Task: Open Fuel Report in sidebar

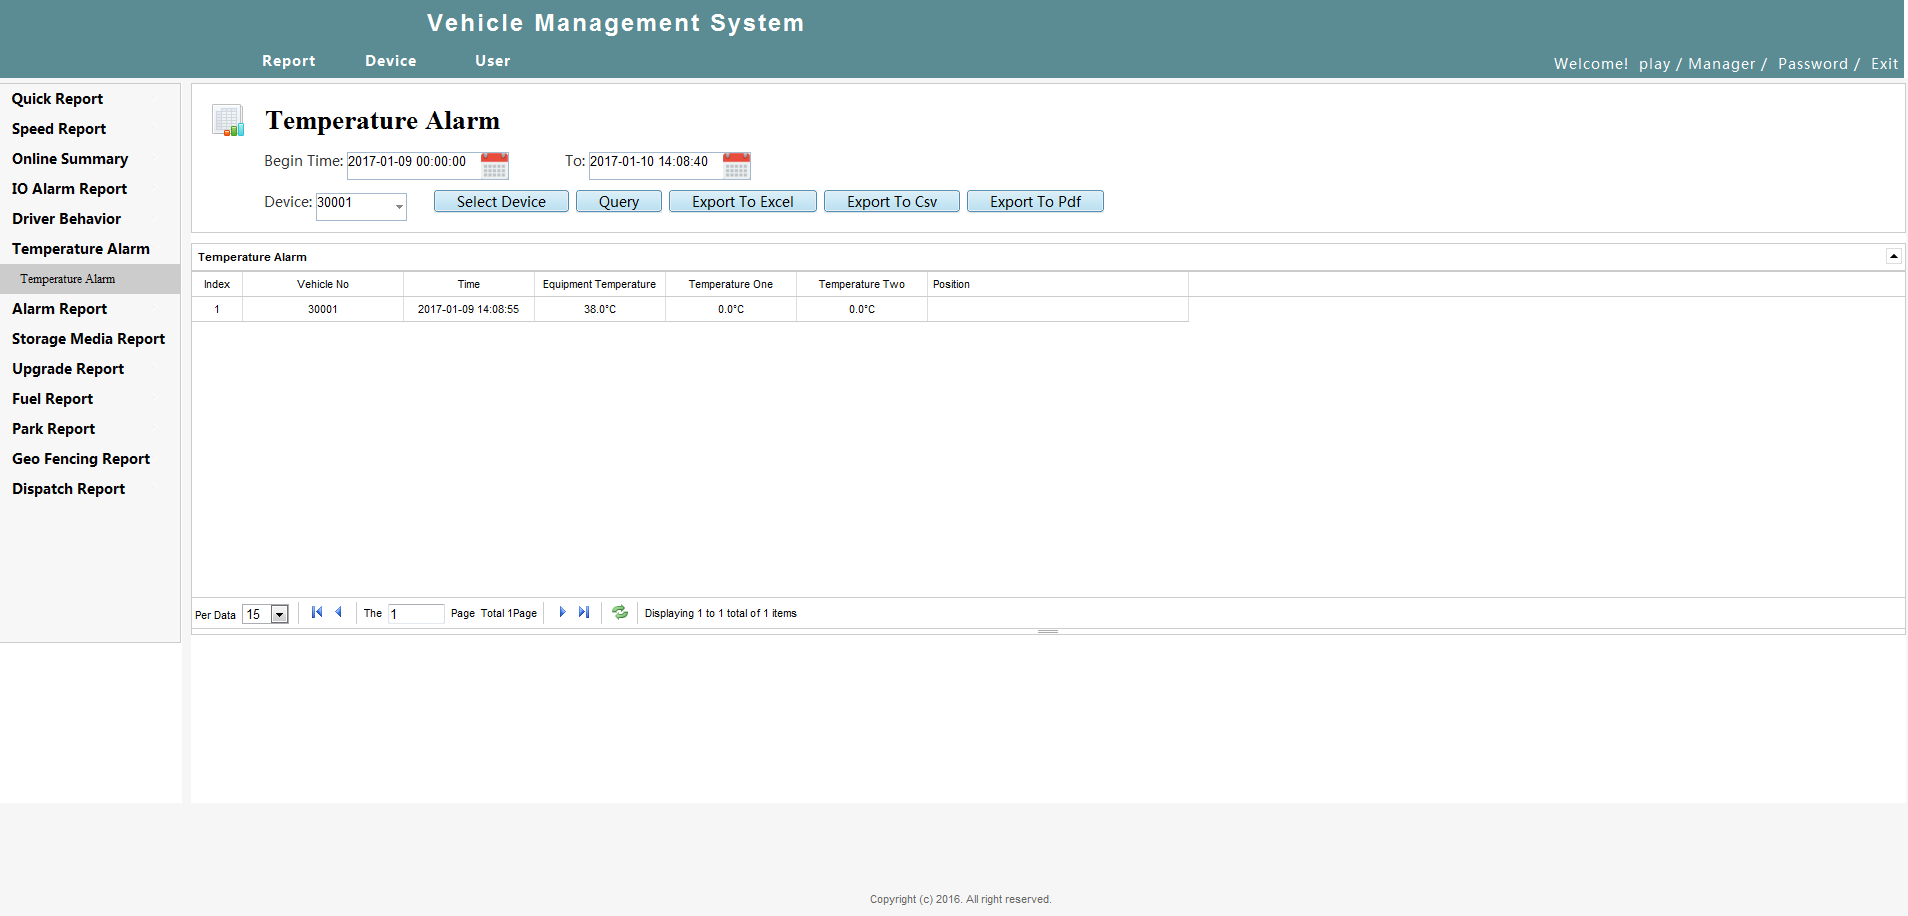Action: [x=52, y=399]
